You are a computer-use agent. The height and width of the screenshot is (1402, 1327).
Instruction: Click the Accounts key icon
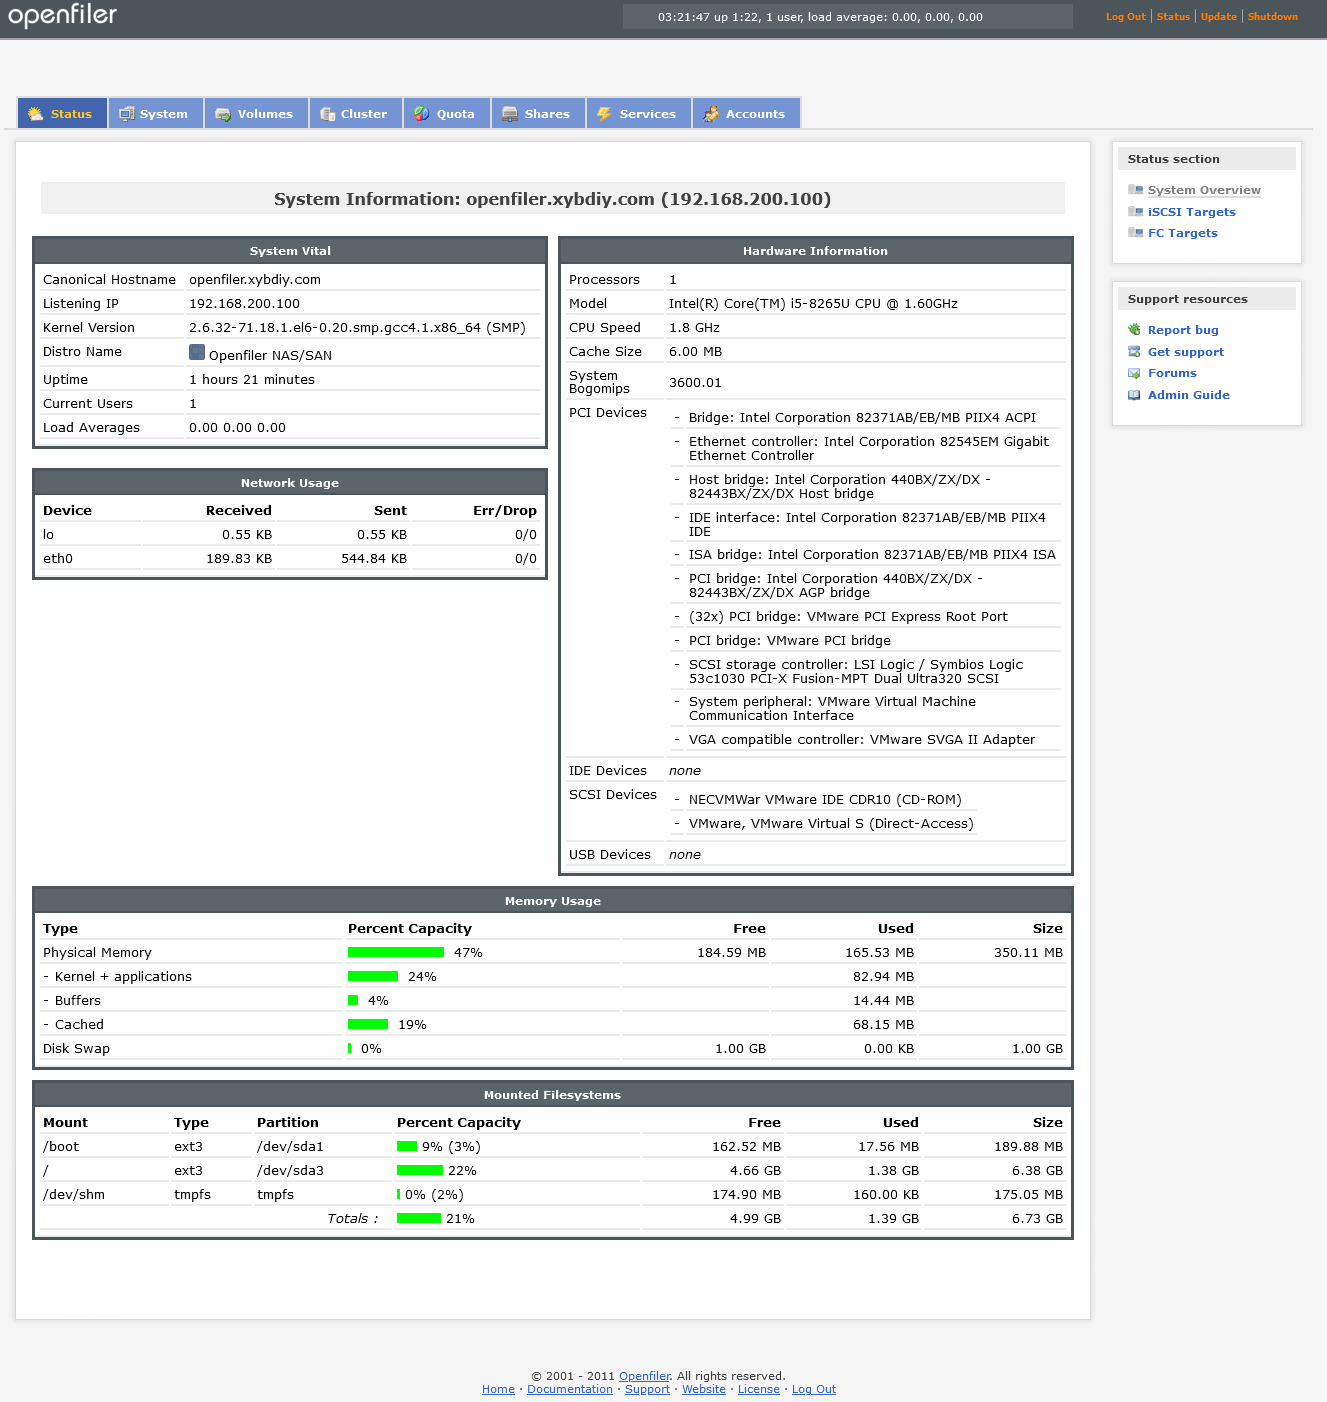click(712, 113)
